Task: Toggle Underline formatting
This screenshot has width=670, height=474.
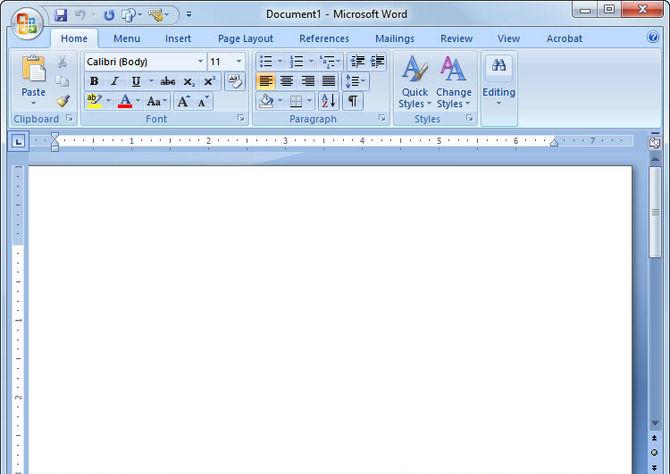Action: (136, 81)
